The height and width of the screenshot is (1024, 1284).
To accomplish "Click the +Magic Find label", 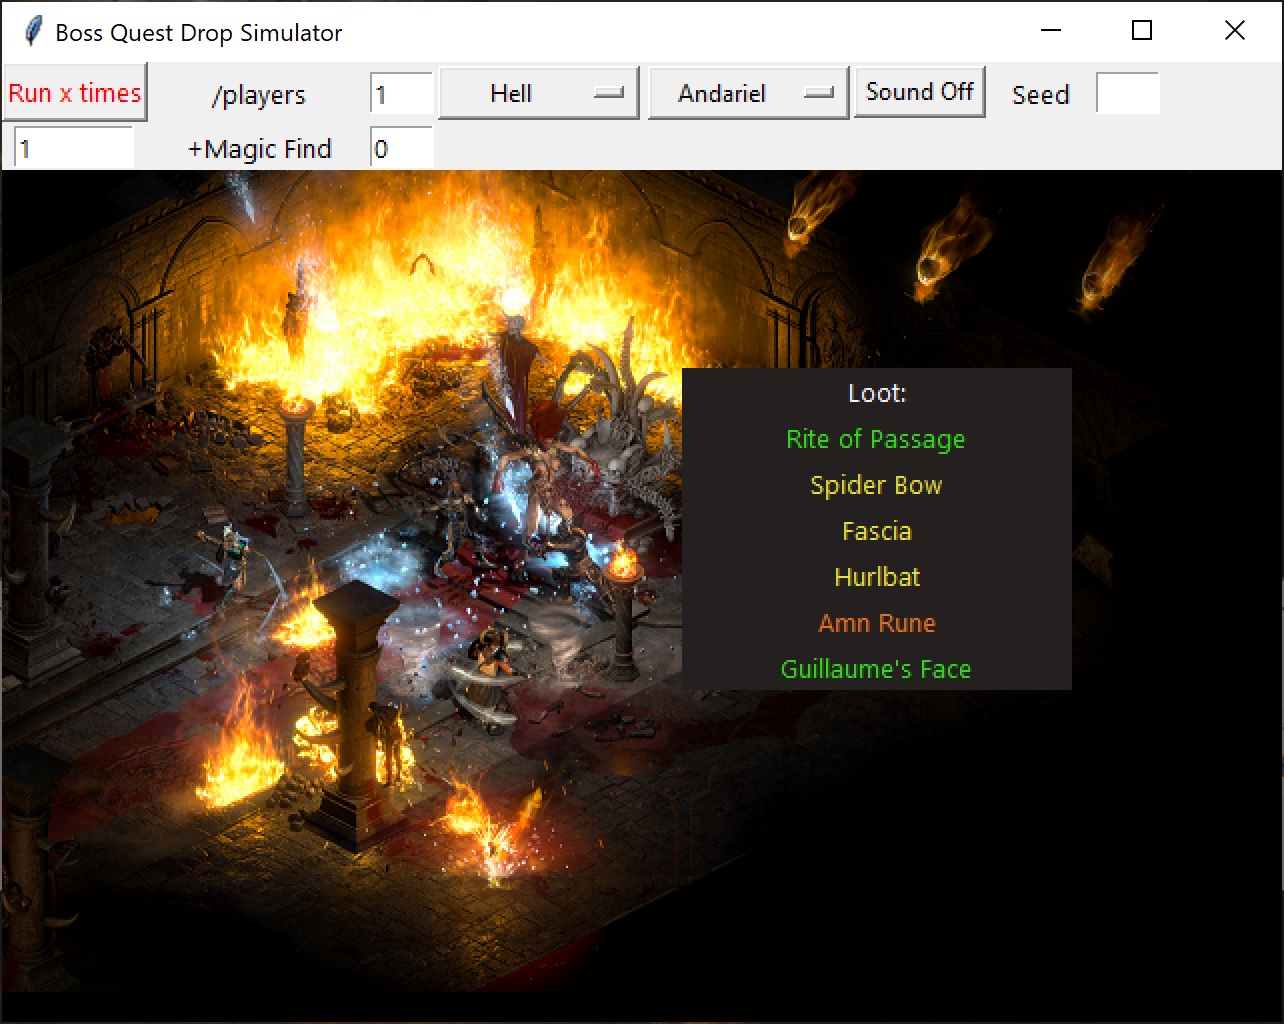I will [260, 149].
